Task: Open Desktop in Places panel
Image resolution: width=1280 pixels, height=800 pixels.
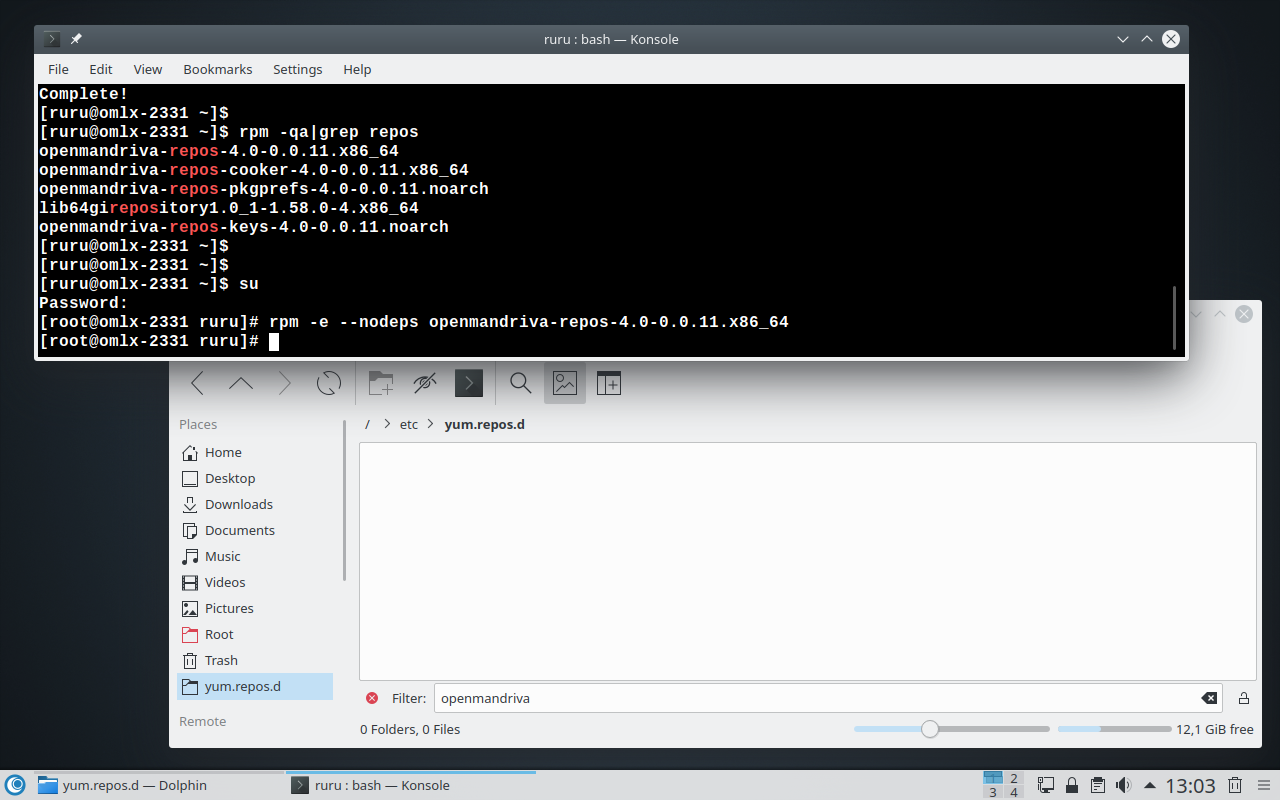Action: click(x=255, y=478)
